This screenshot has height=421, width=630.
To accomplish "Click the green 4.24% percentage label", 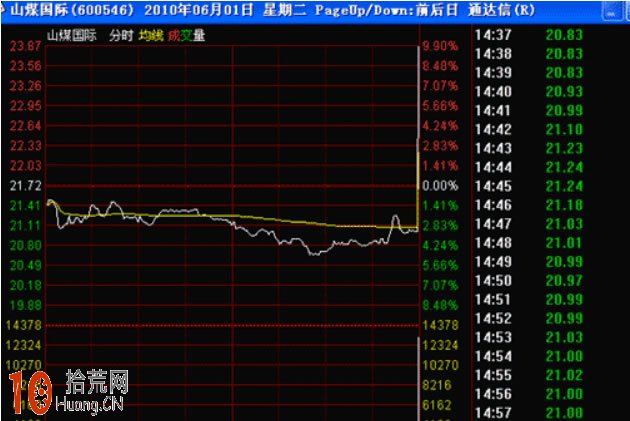I will tap(440, 245).
